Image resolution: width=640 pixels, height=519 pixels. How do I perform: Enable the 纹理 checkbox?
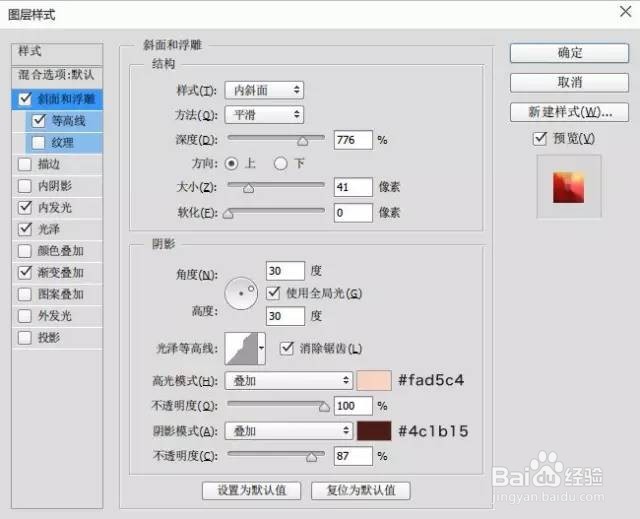(39, 142)
